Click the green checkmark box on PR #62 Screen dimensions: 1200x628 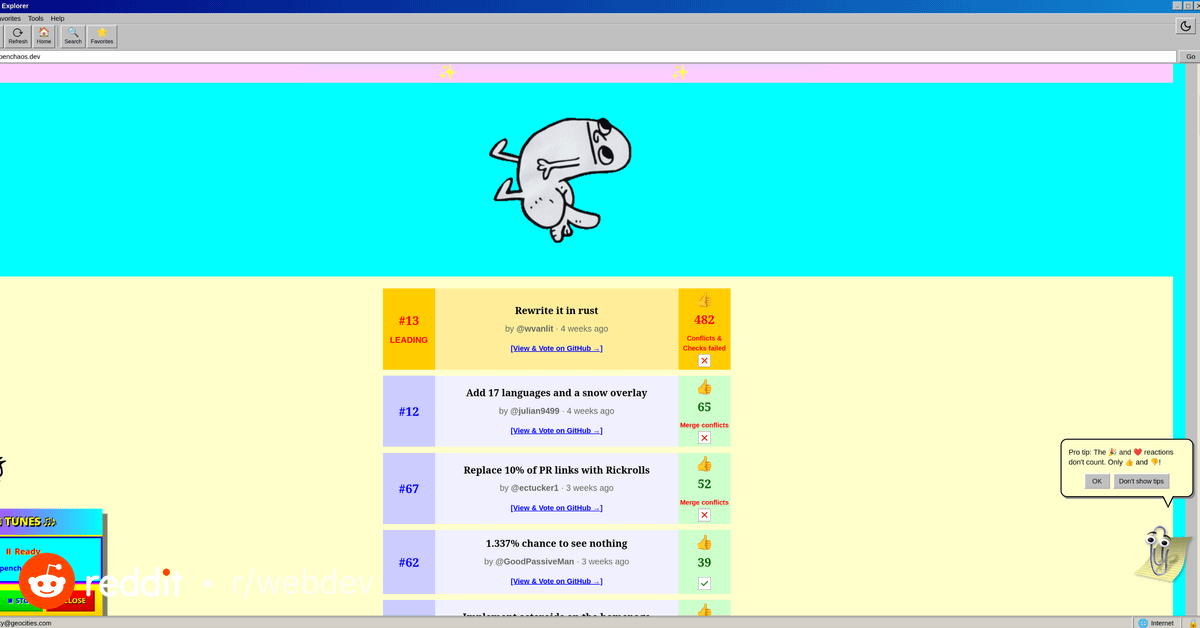pyautogui.click(x=704, y=583)
